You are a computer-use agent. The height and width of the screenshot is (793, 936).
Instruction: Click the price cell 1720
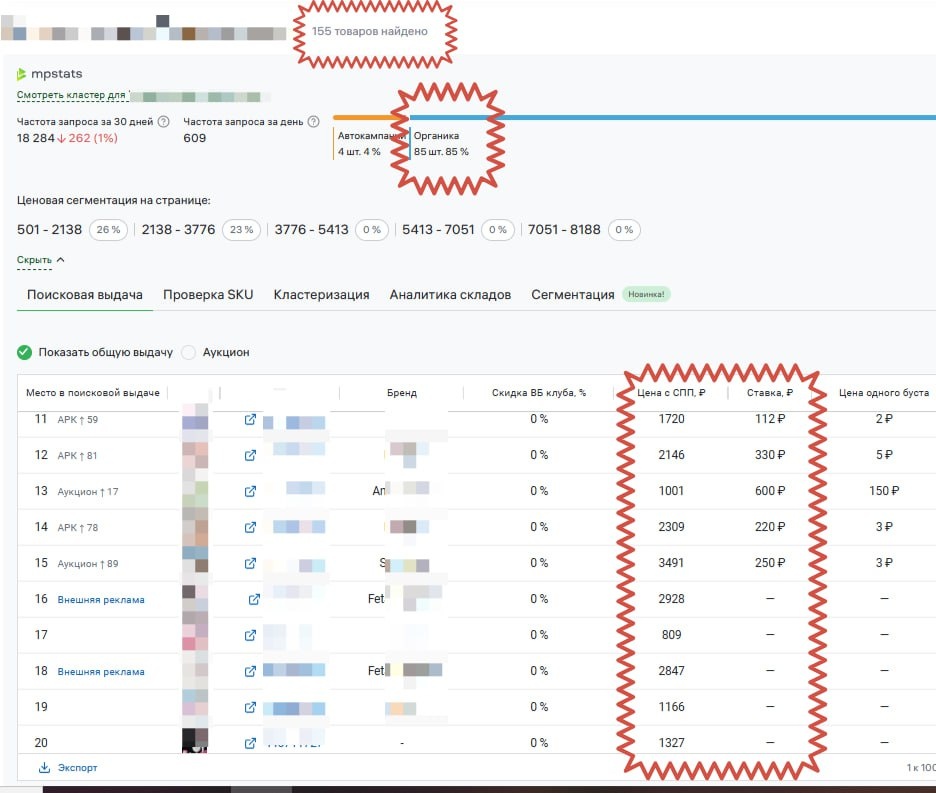click(671, 419)
